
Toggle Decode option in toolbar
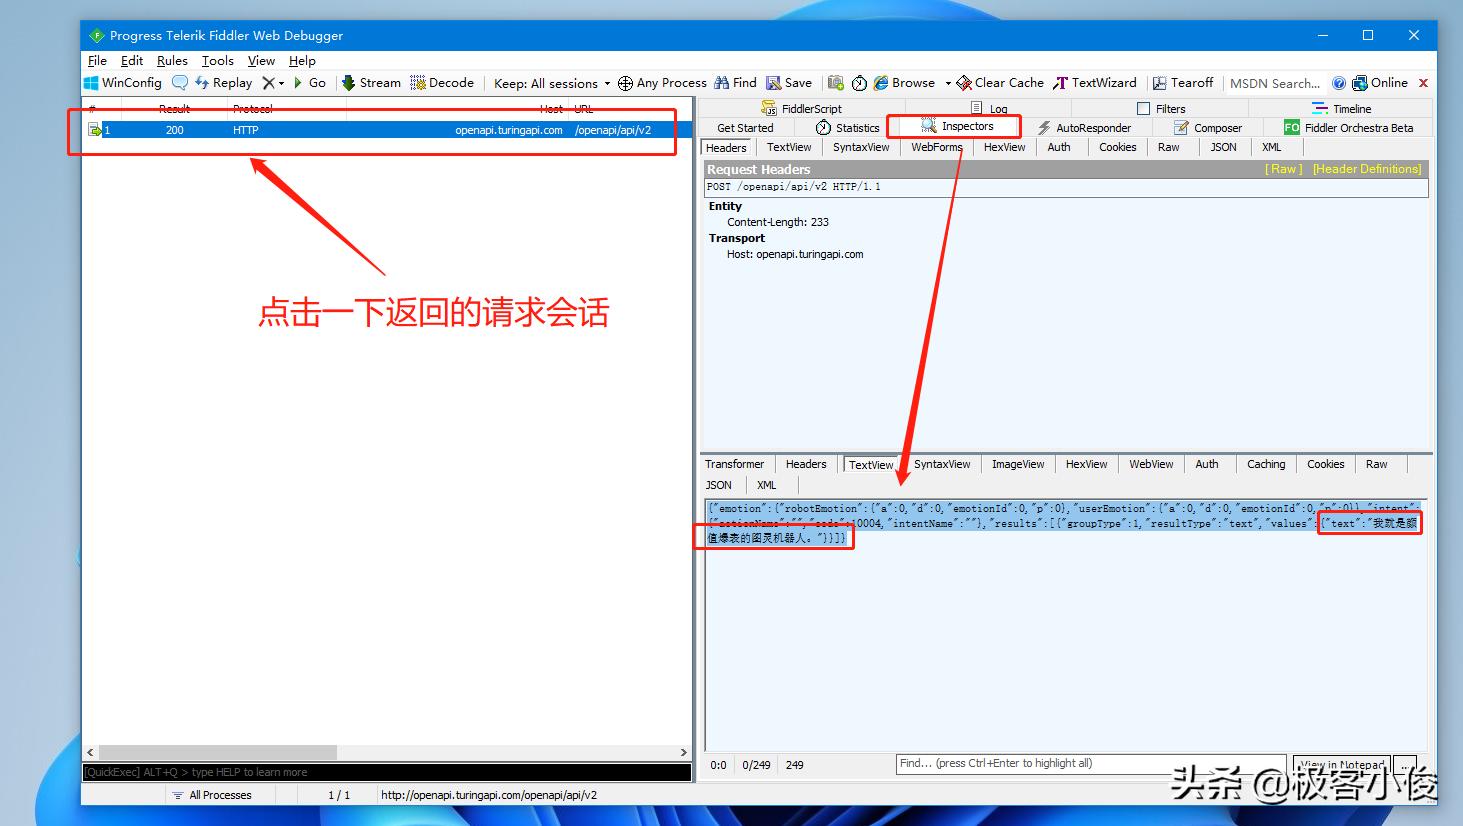pyautogui.click(x=442, y=83)
